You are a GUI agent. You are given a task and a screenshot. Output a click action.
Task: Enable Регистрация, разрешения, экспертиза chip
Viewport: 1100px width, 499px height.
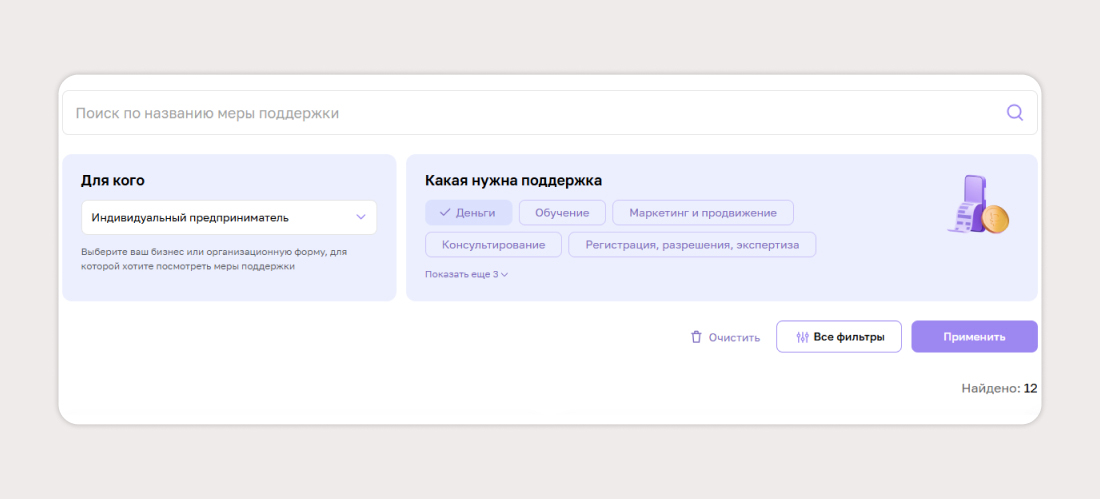(691, 245)
